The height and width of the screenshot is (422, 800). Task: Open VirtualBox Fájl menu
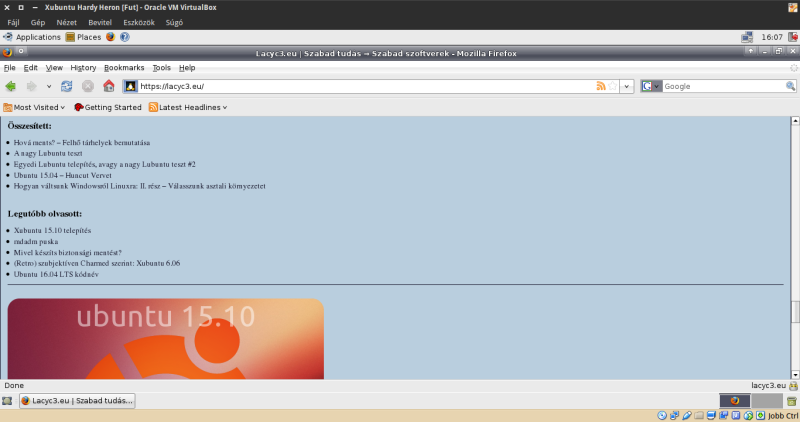coord(13,22)
